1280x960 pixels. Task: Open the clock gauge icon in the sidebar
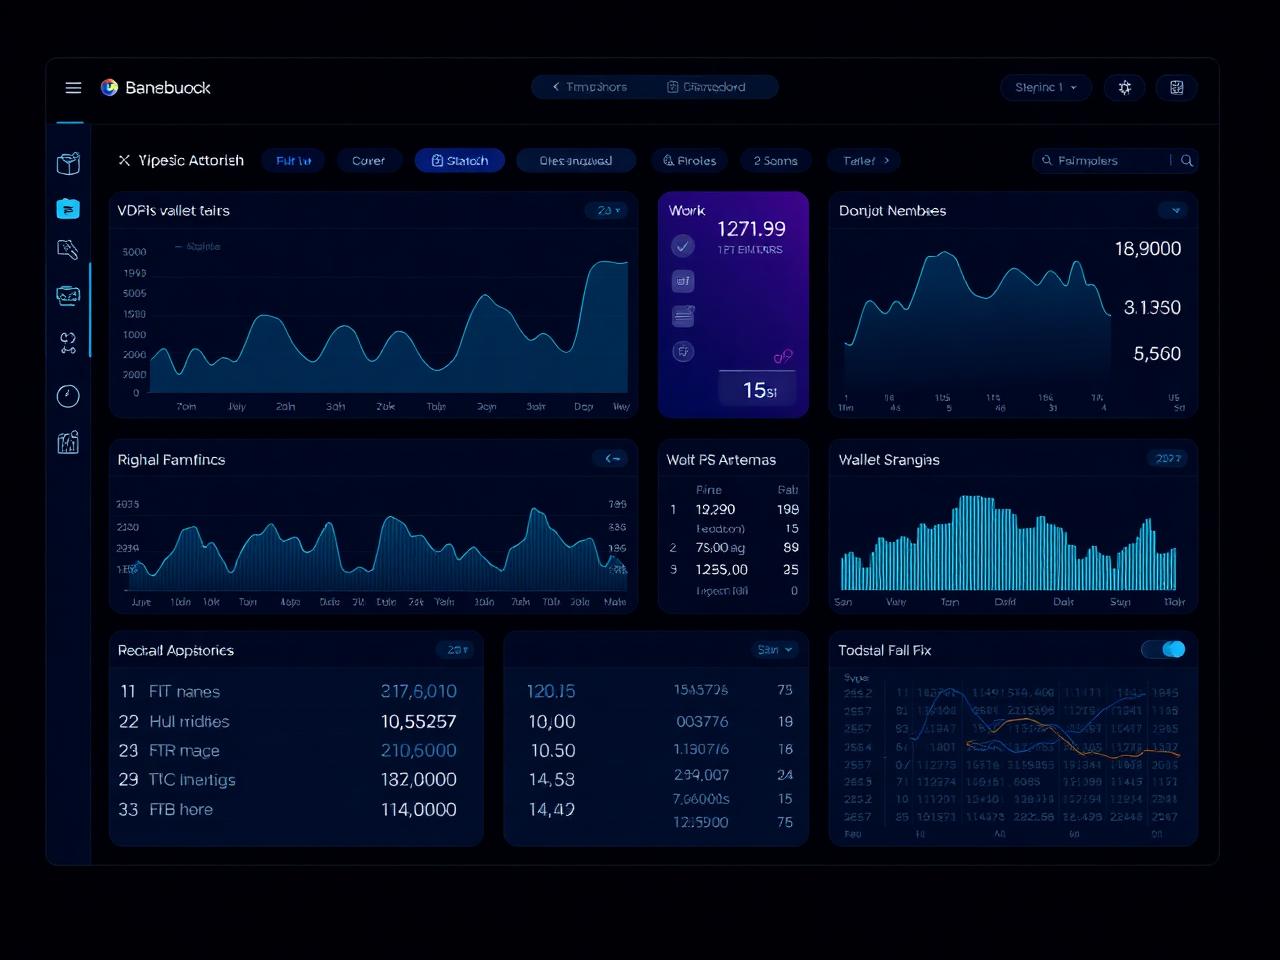point(68,396)
